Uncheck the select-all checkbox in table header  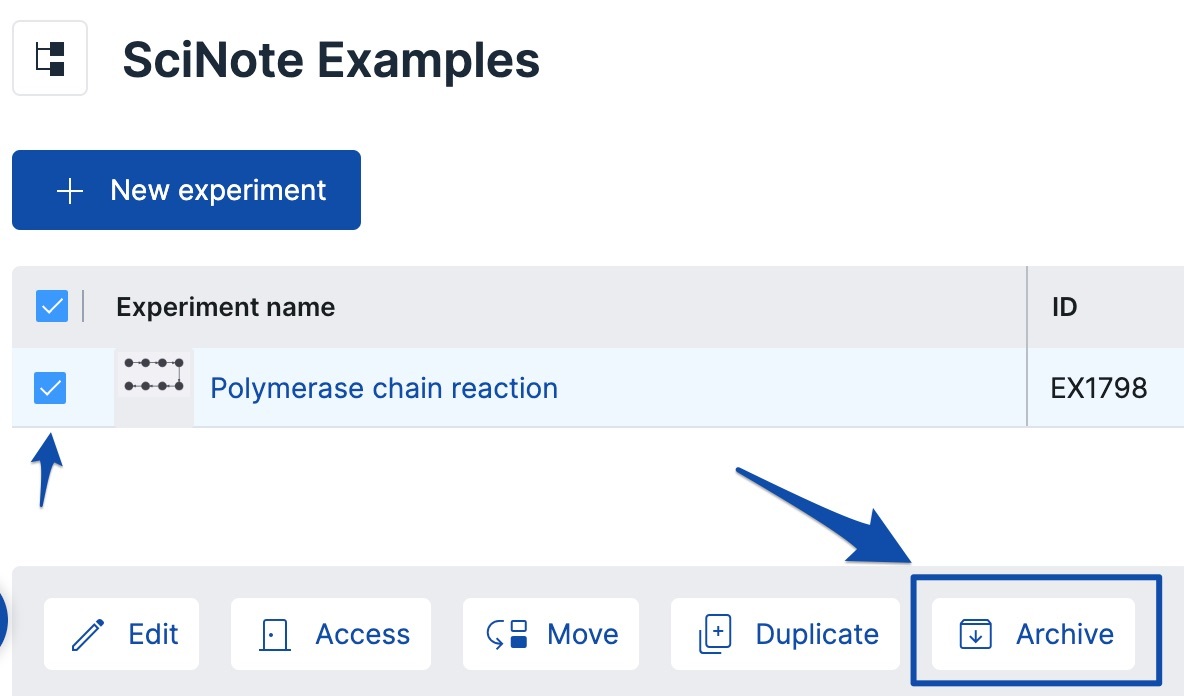pos(51,306)
